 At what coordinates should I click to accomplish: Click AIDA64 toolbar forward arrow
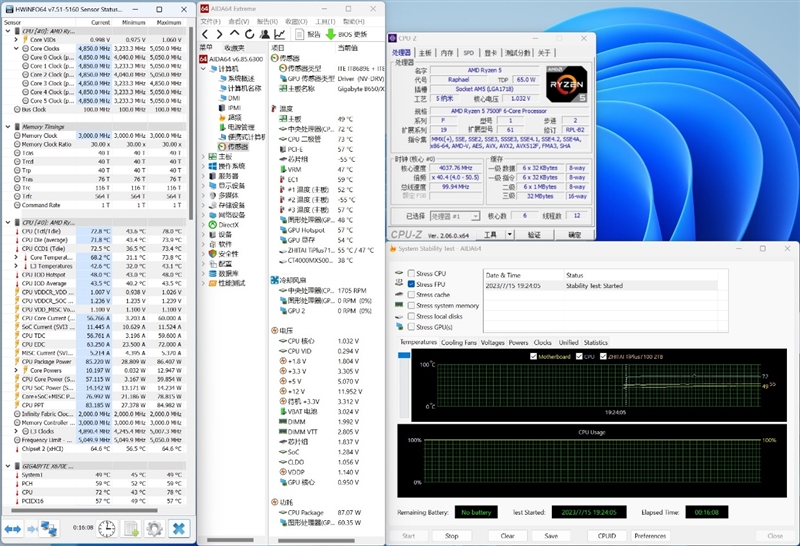point(219,34)
